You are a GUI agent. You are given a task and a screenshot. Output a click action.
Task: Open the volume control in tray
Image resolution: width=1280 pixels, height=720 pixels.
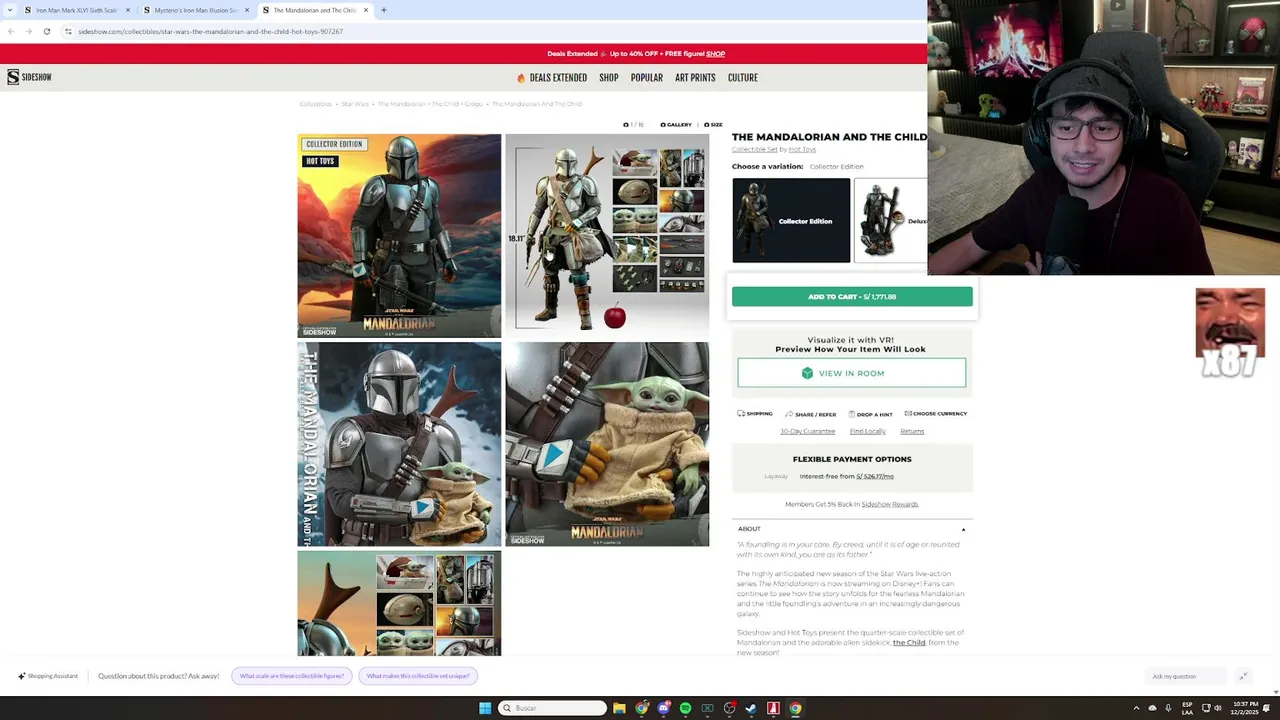pos(1216,708)
